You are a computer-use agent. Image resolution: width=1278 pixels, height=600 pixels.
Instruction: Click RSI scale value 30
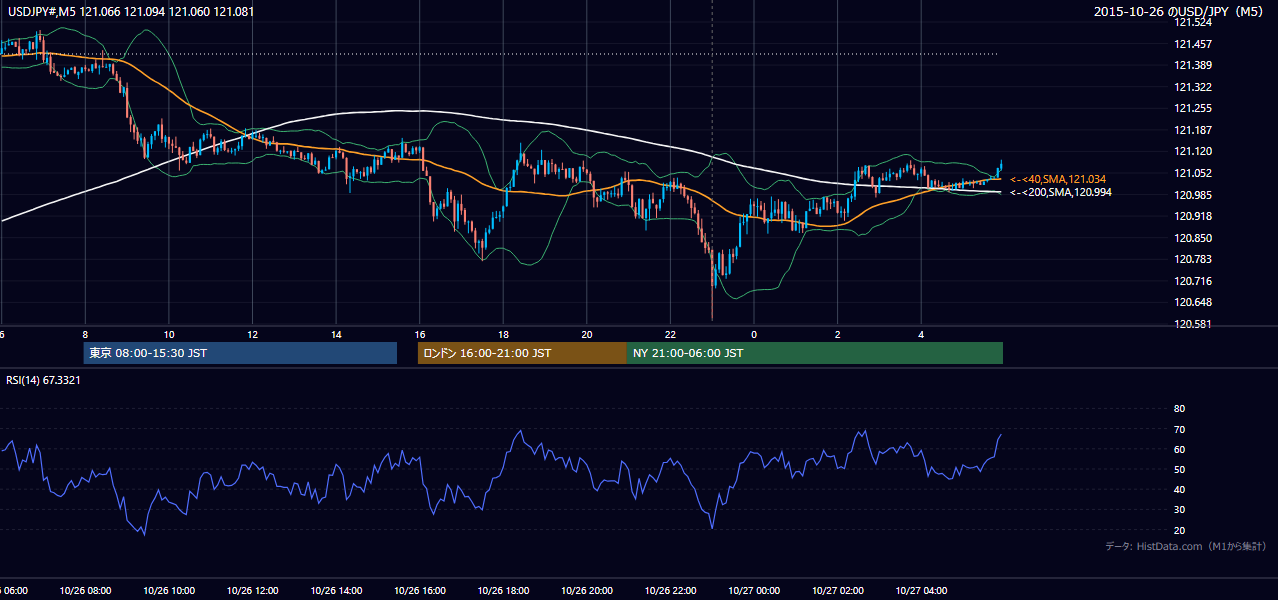tap(1179, 509)
